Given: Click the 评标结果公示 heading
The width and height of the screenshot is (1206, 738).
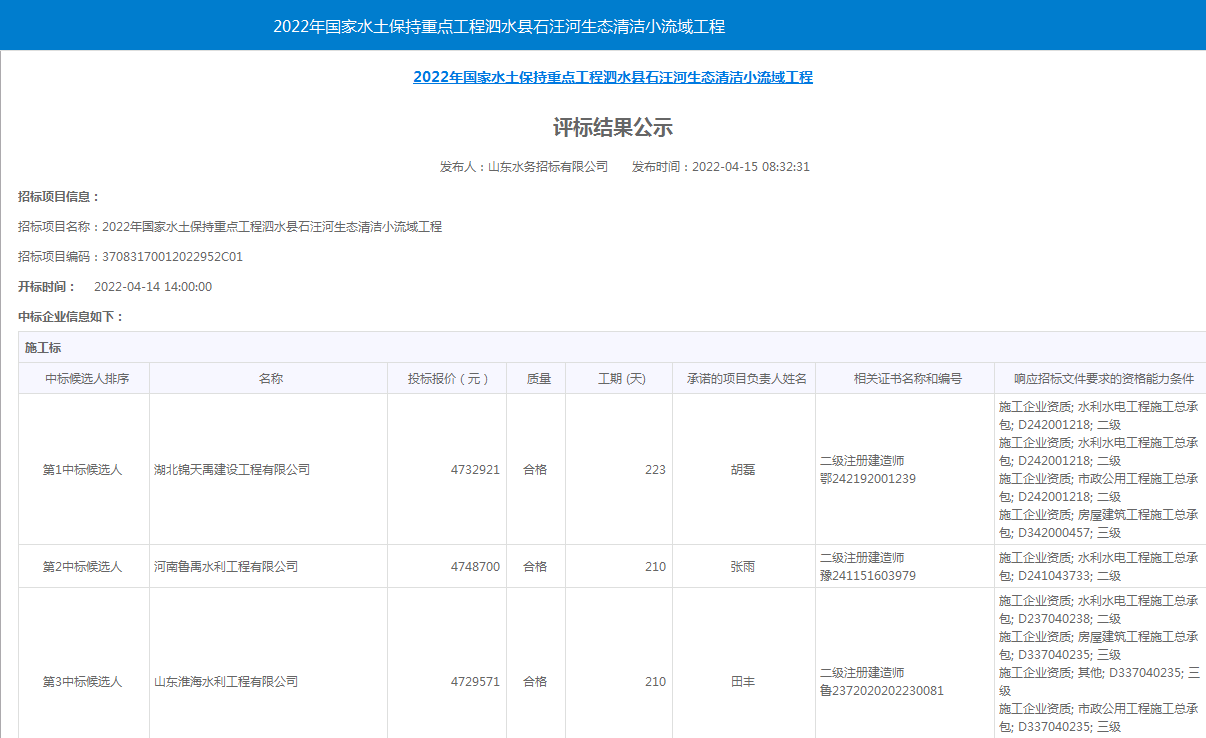Looking at the screenshot, I should (612, 127).
